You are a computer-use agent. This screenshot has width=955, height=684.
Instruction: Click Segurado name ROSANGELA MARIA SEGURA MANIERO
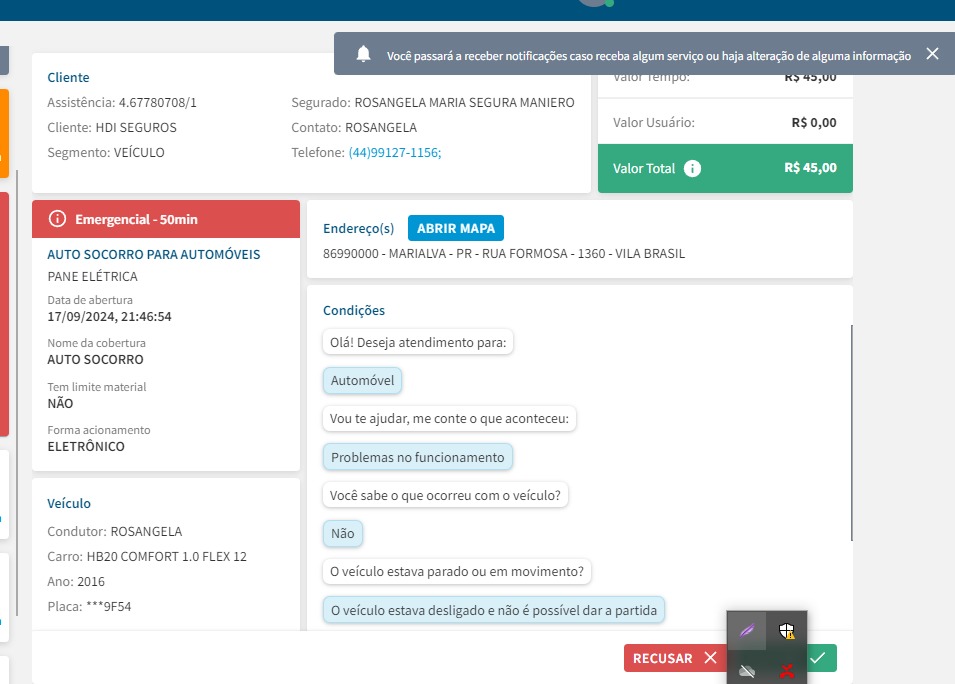(465, 102)
